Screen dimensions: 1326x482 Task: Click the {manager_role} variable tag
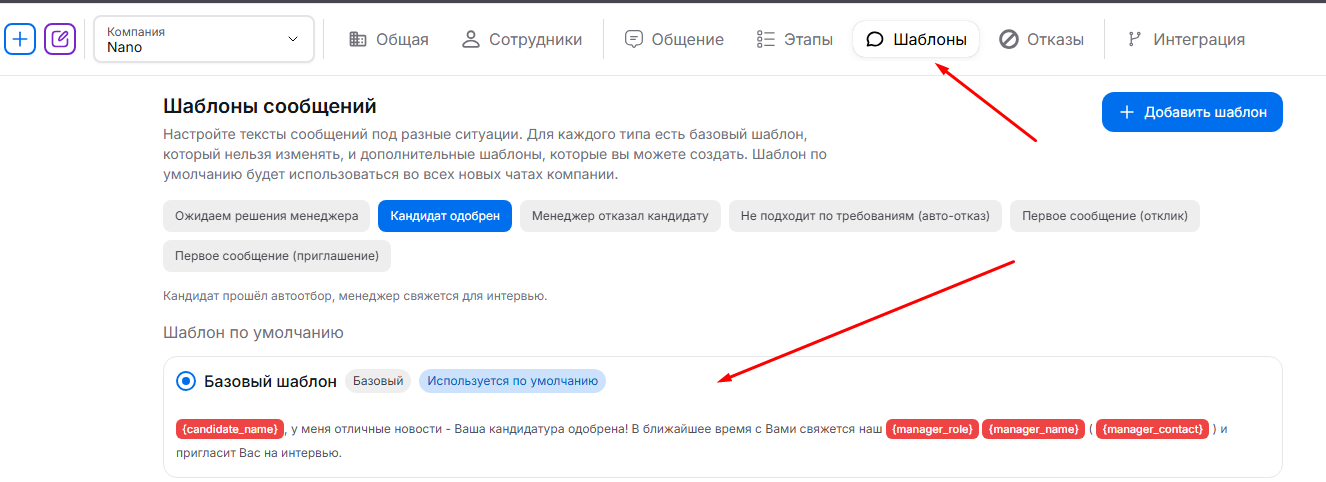[932, 429]
